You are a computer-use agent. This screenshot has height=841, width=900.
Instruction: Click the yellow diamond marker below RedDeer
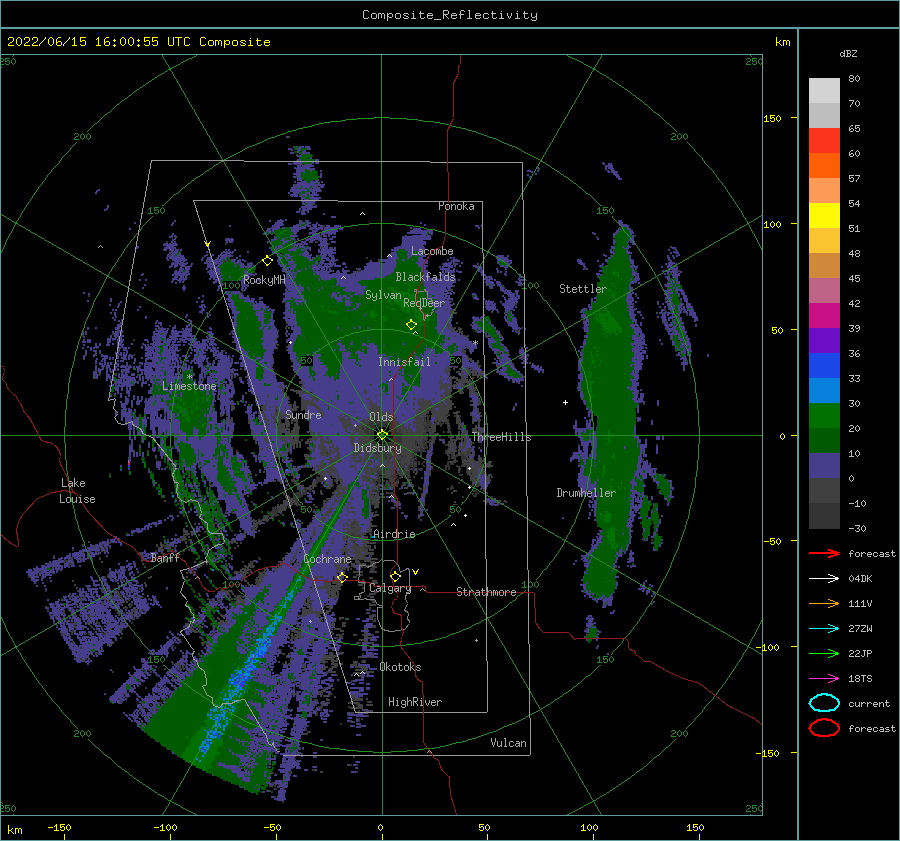pos(411,325)
